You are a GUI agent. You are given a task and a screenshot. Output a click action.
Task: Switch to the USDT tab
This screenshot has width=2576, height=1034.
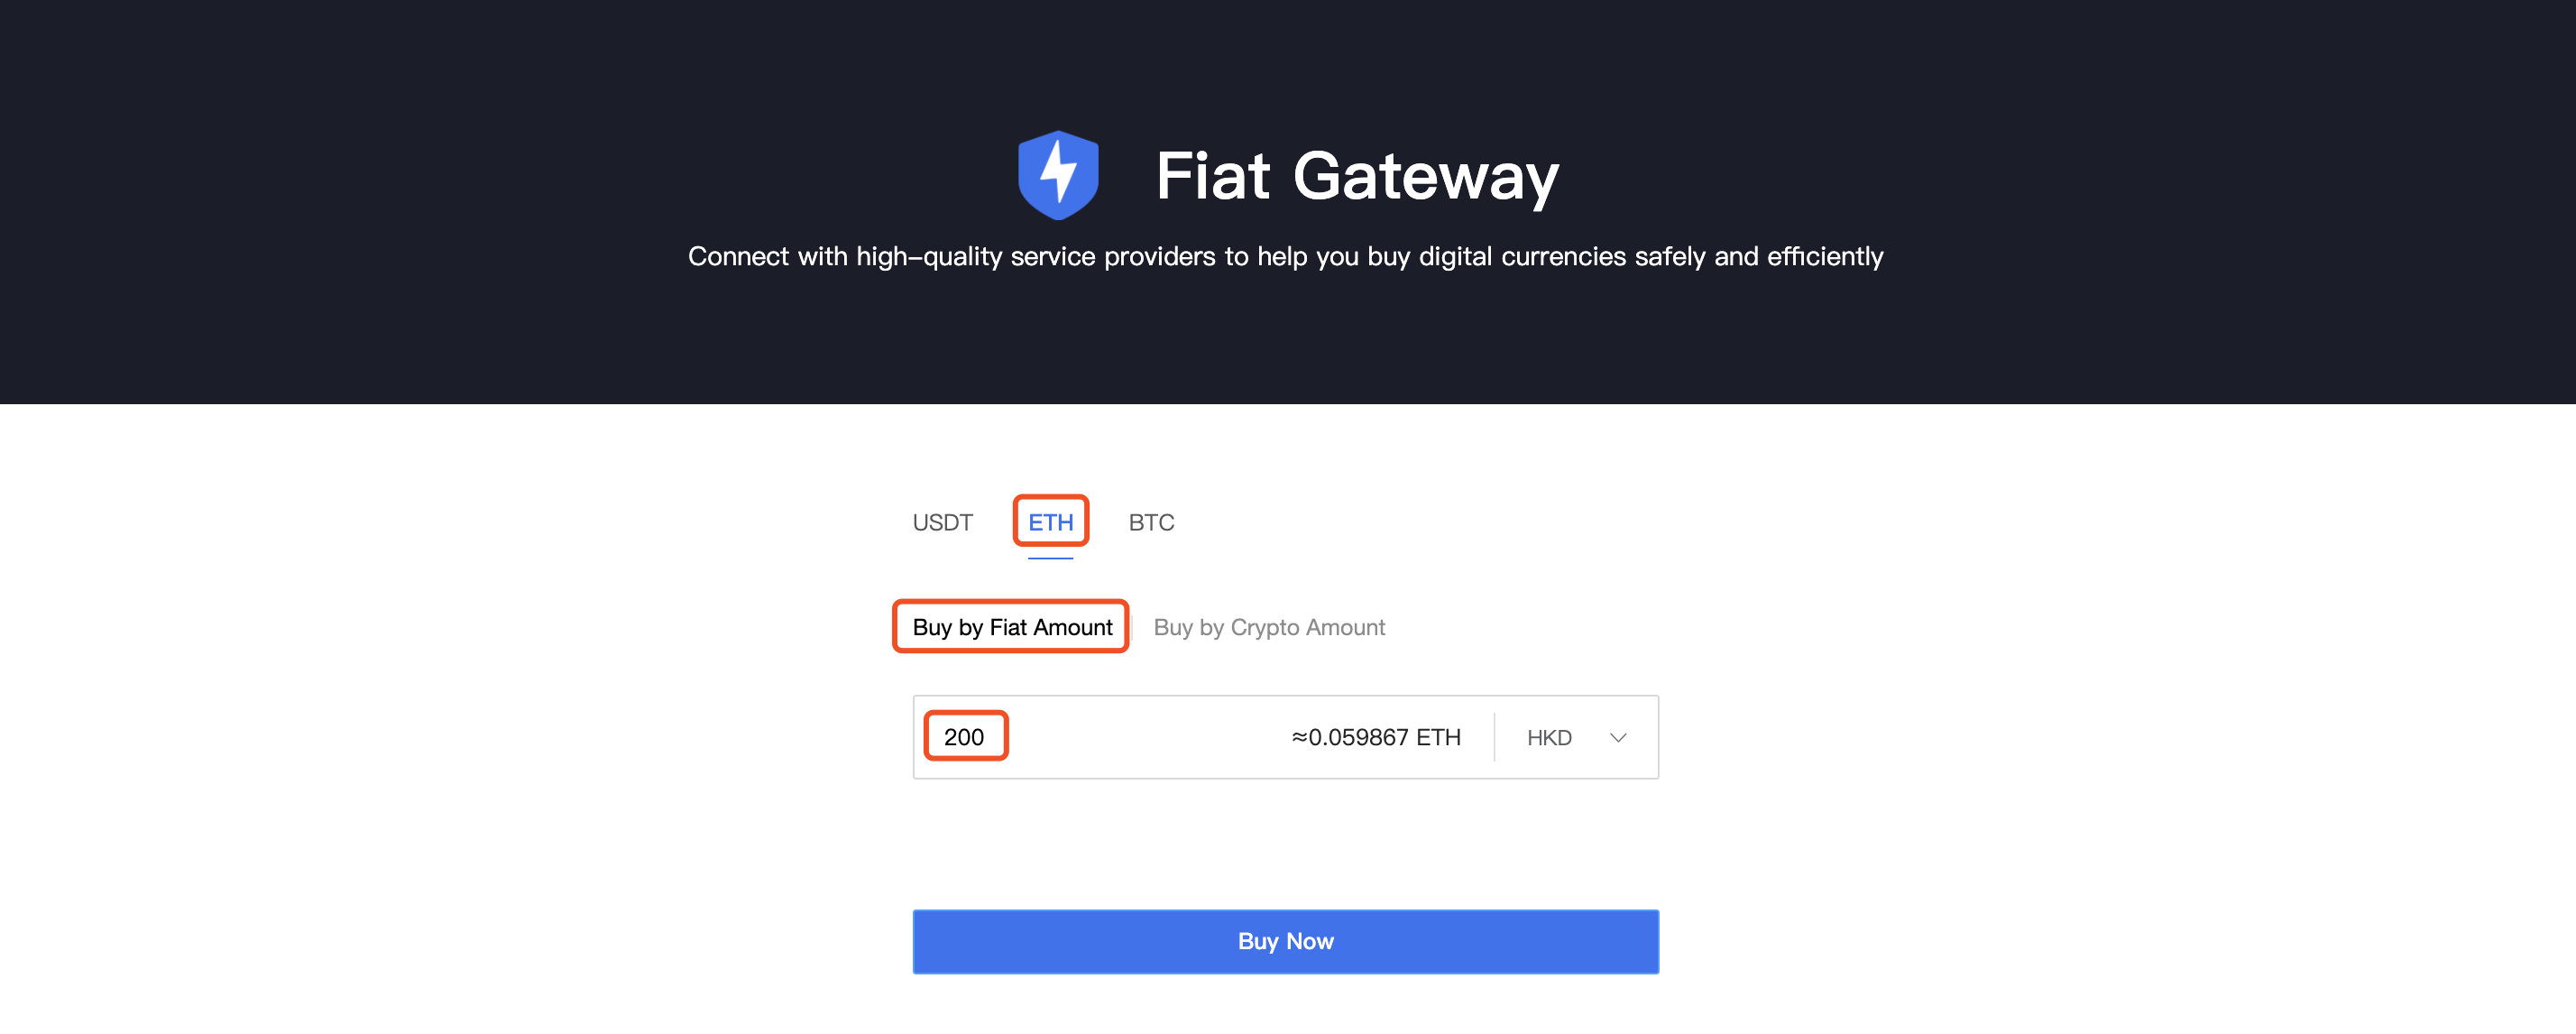(942, 522)
